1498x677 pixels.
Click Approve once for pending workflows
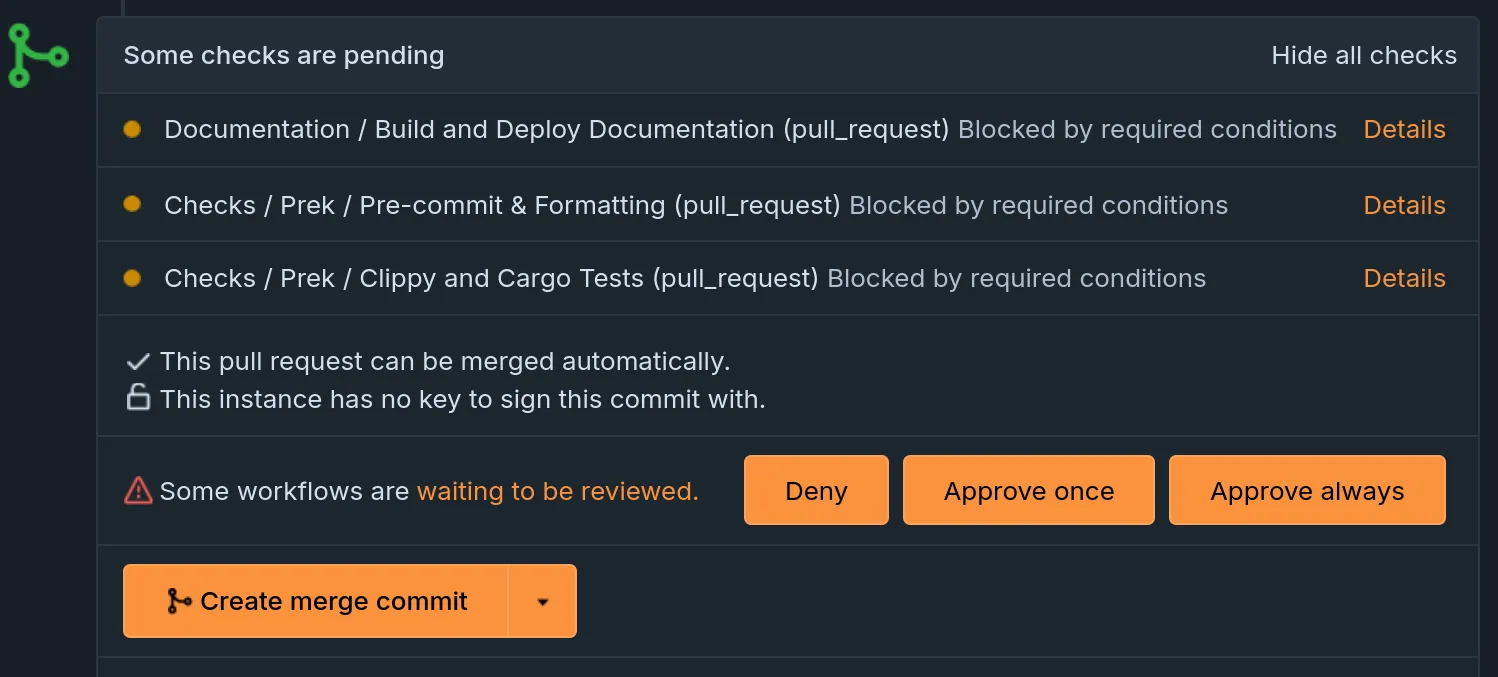[x=1028, y=490]
